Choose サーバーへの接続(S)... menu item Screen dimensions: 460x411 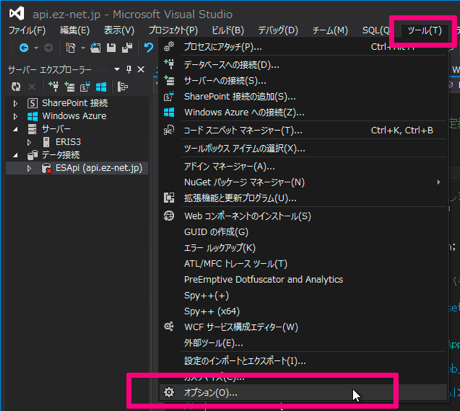pos(303,81)
